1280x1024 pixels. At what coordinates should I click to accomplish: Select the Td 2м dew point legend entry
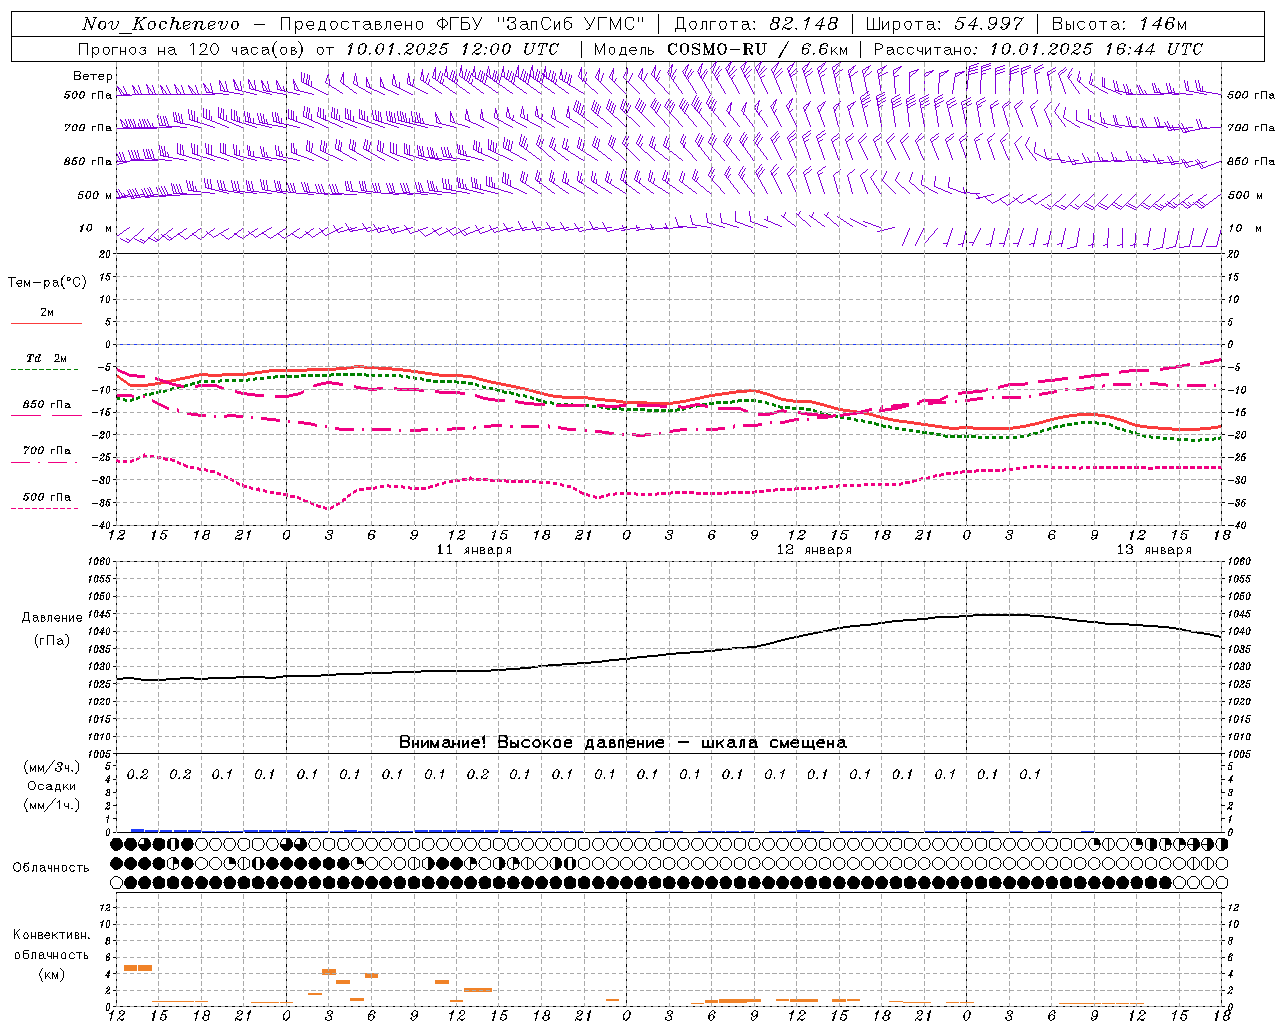click(x=47, y=358)
